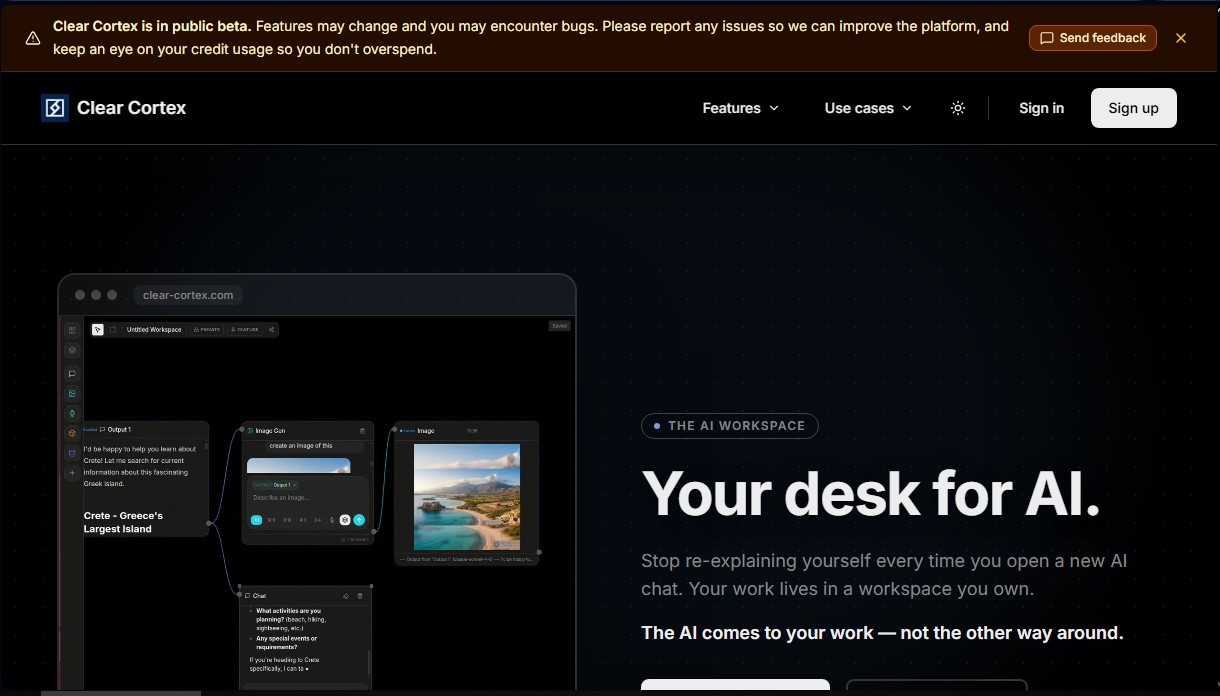1220x696 pixels.
Task: Click the Your desk for AI headline
Action: click(x=871, y=493)
